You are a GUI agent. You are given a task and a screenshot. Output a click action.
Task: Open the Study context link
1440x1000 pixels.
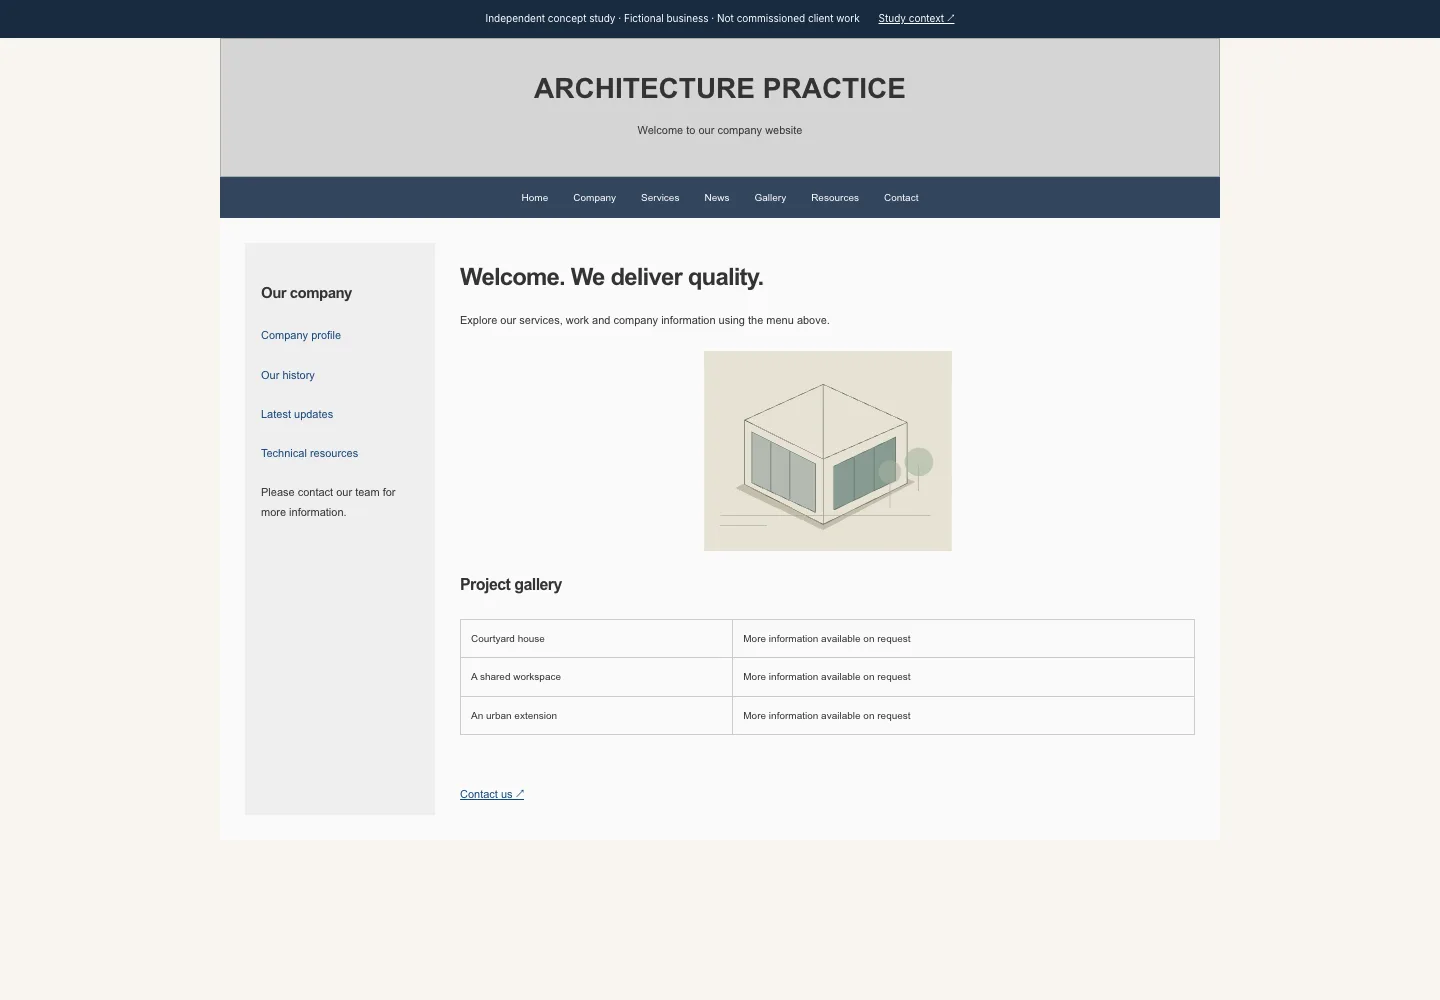point(916,18)
